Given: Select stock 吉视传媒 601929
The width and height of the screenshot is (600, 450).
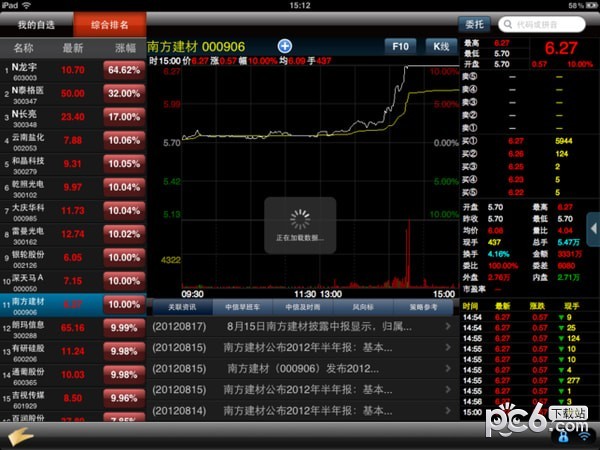Looking at the screenshot, I should 73,398.
